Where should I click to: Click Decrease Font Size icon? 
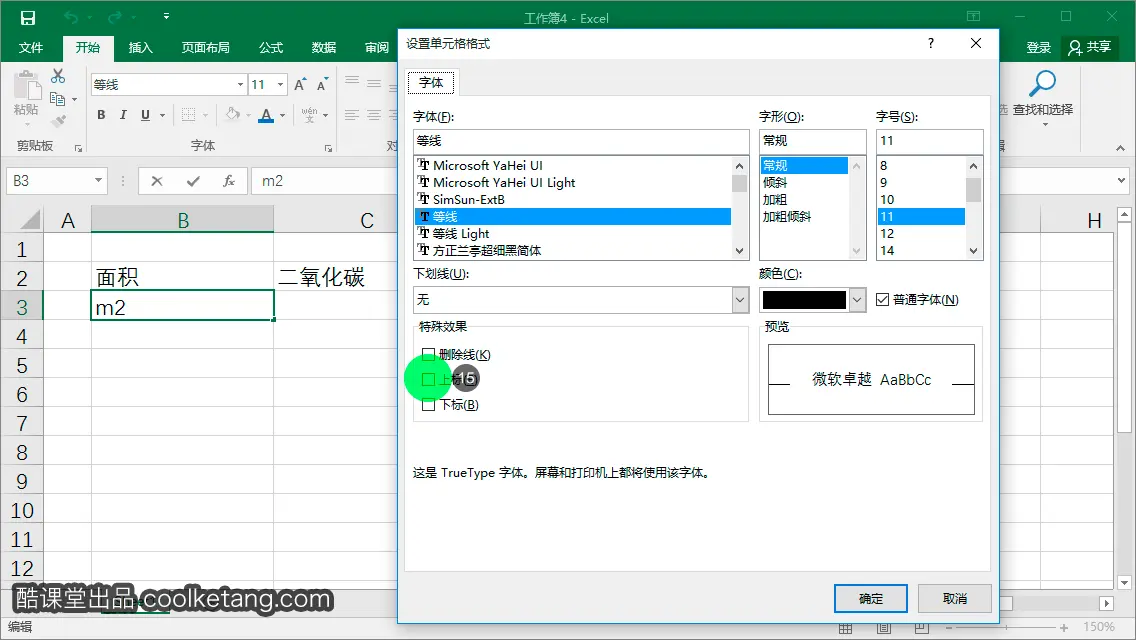click(322, 85)
